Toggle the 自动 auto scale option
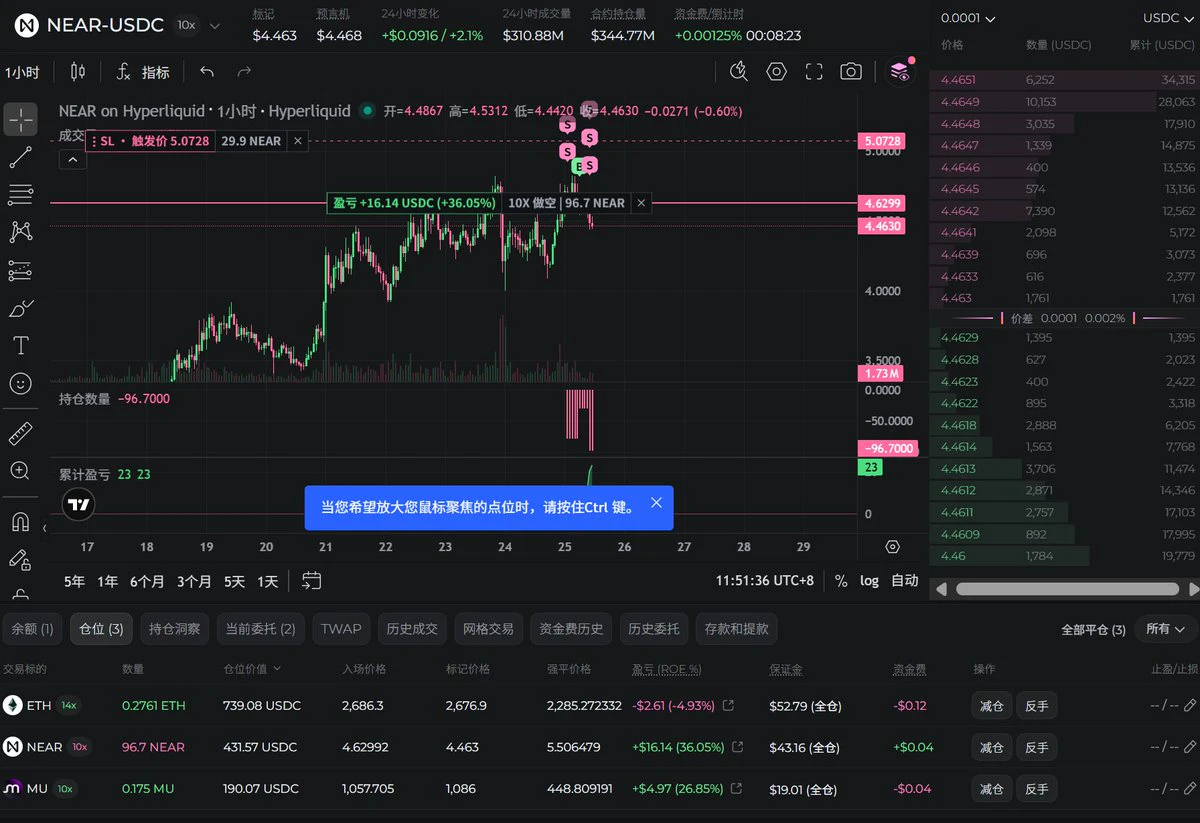 click(x=905, y=581)
